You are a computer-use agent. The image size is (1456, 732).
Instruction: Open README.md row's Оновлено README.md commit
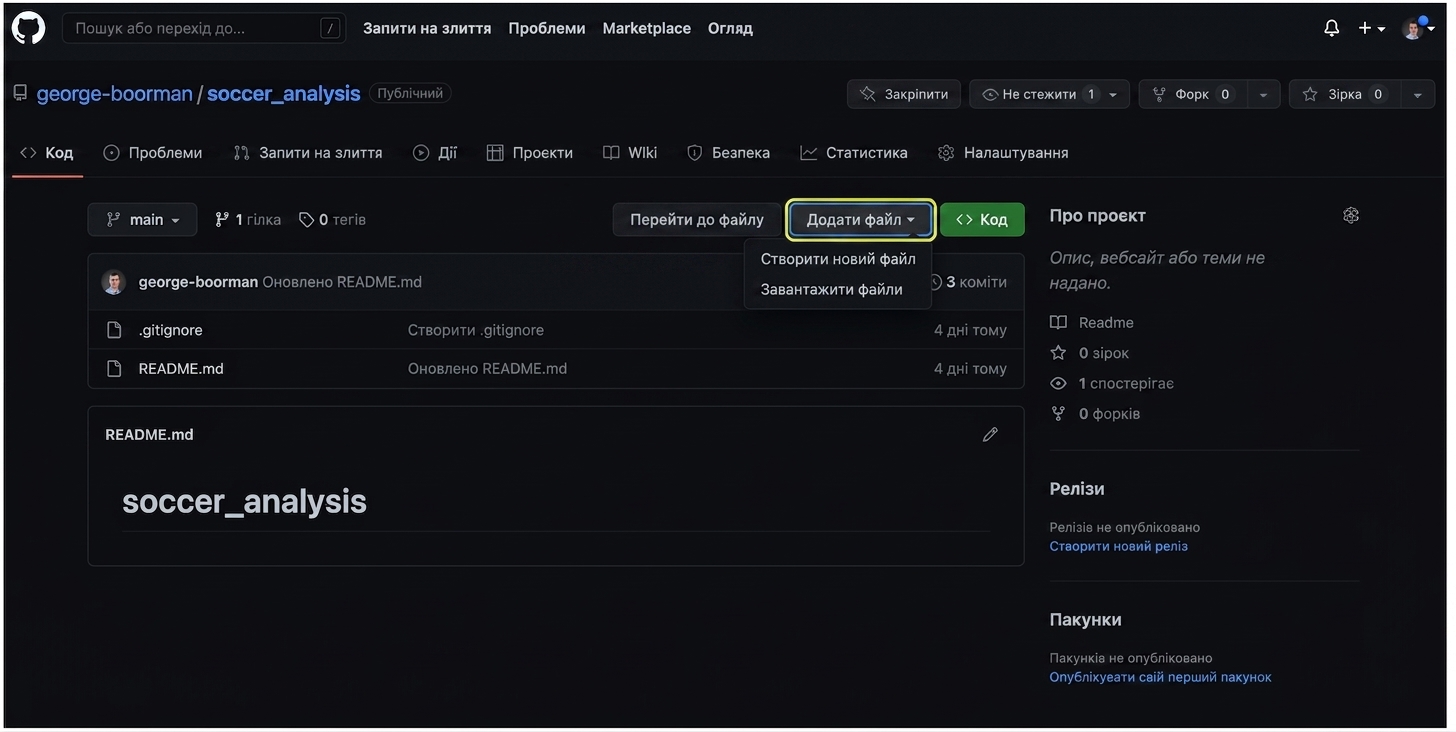click(487, 368)
